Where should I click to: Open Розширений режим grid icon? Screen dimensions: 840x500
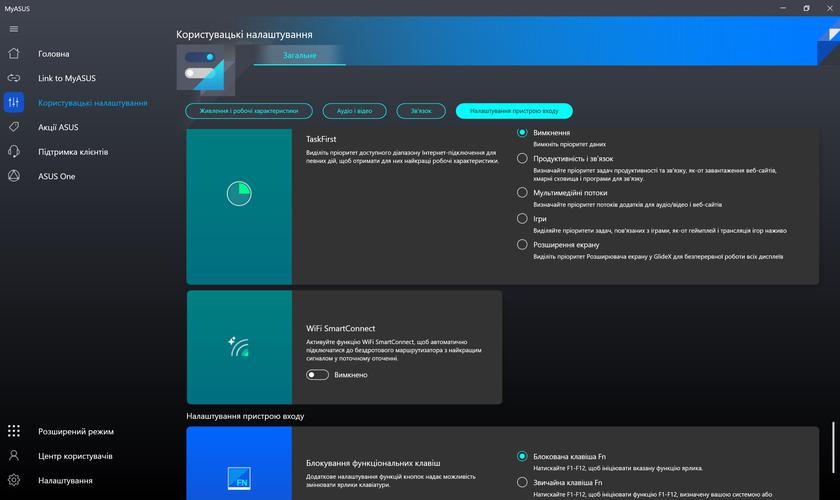click(x=14, y=432)
